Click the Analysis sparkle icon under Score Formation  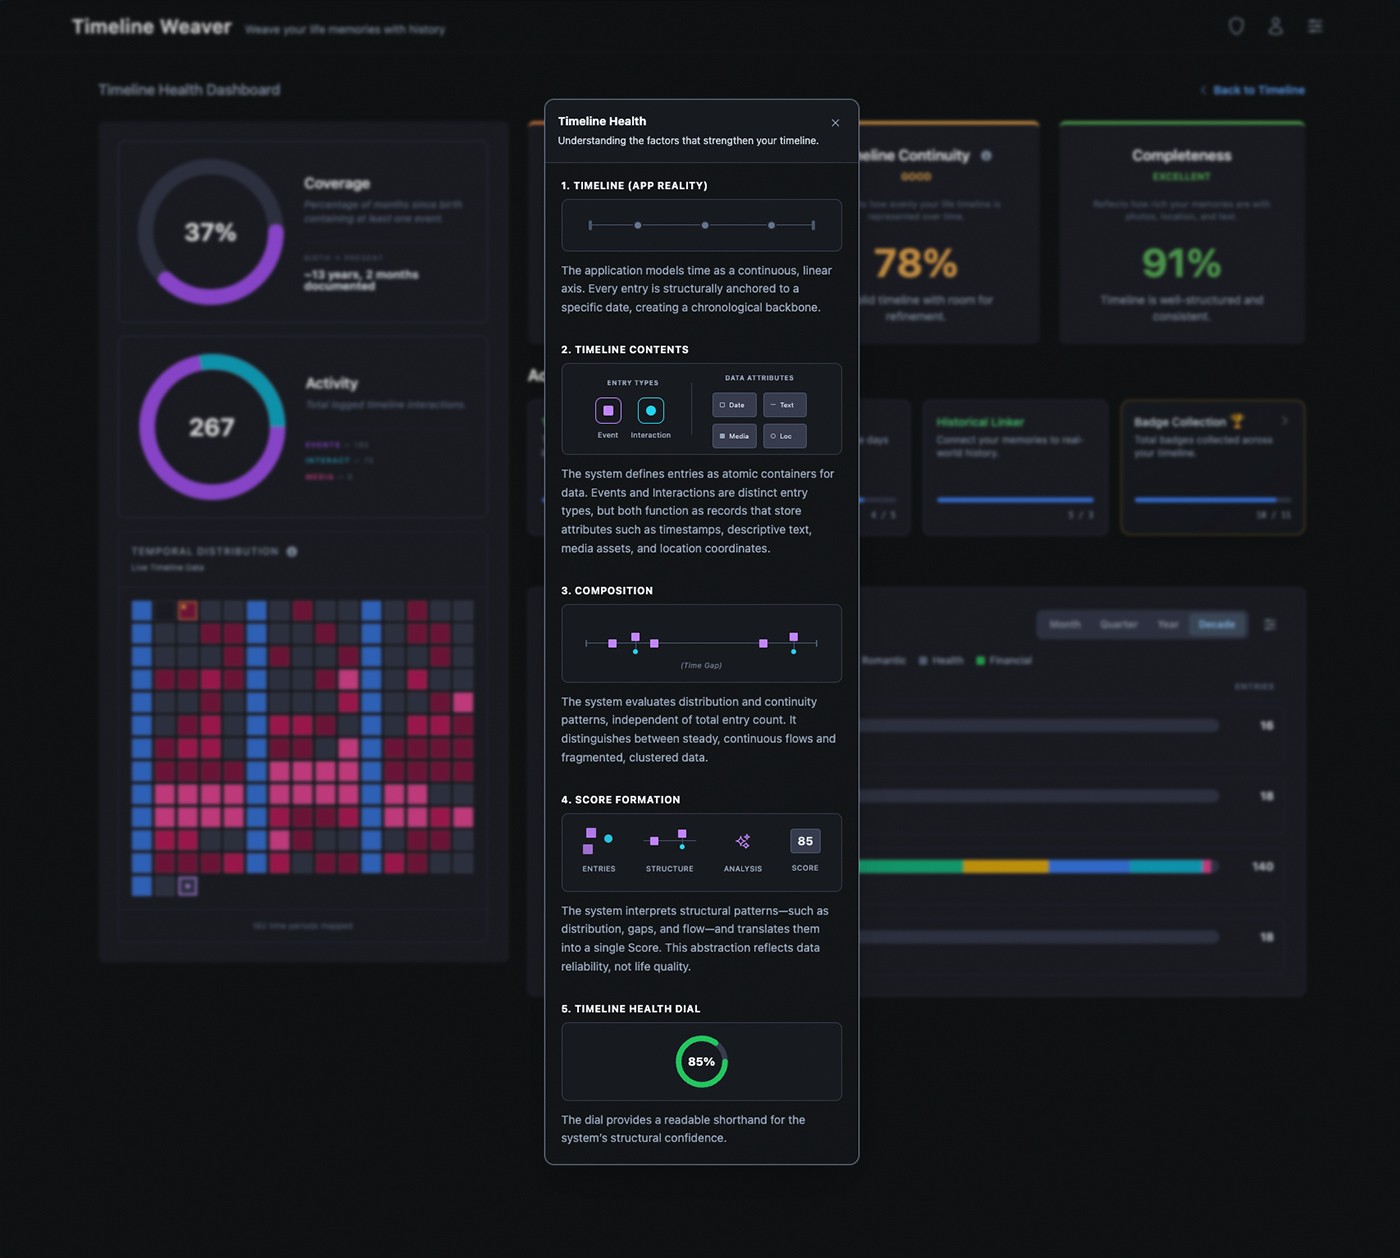(742, 841)
